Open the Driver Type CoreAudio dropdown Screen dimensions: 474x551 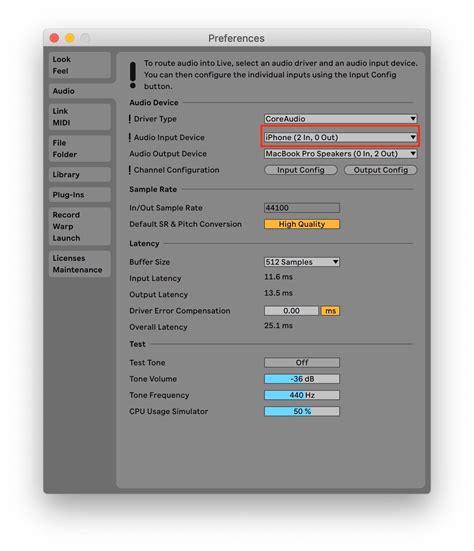pyautogui.click(x=340, y=119)
